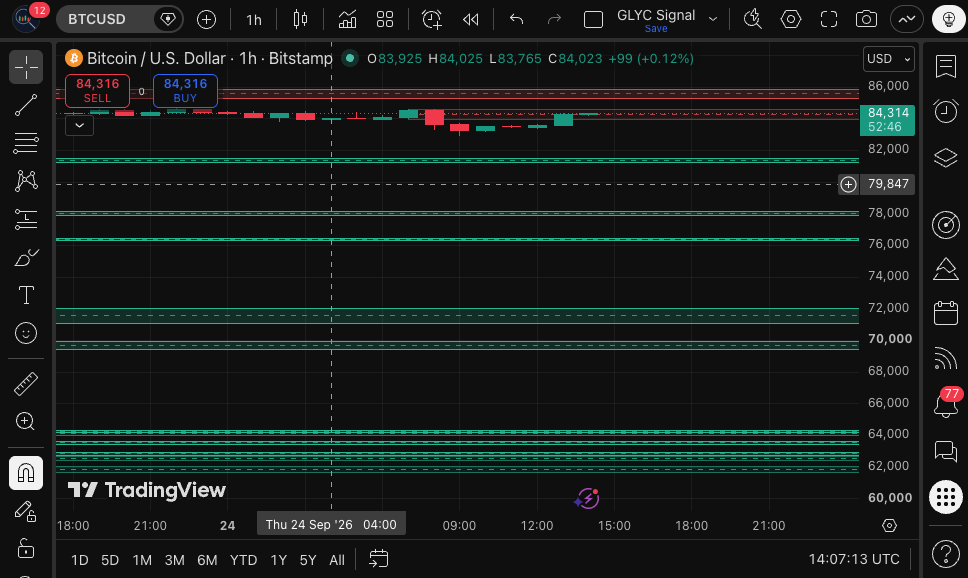The height and width of the screenshot is (578, 968).
Task: Toggle lock all drawings
Action: [26, 548]
